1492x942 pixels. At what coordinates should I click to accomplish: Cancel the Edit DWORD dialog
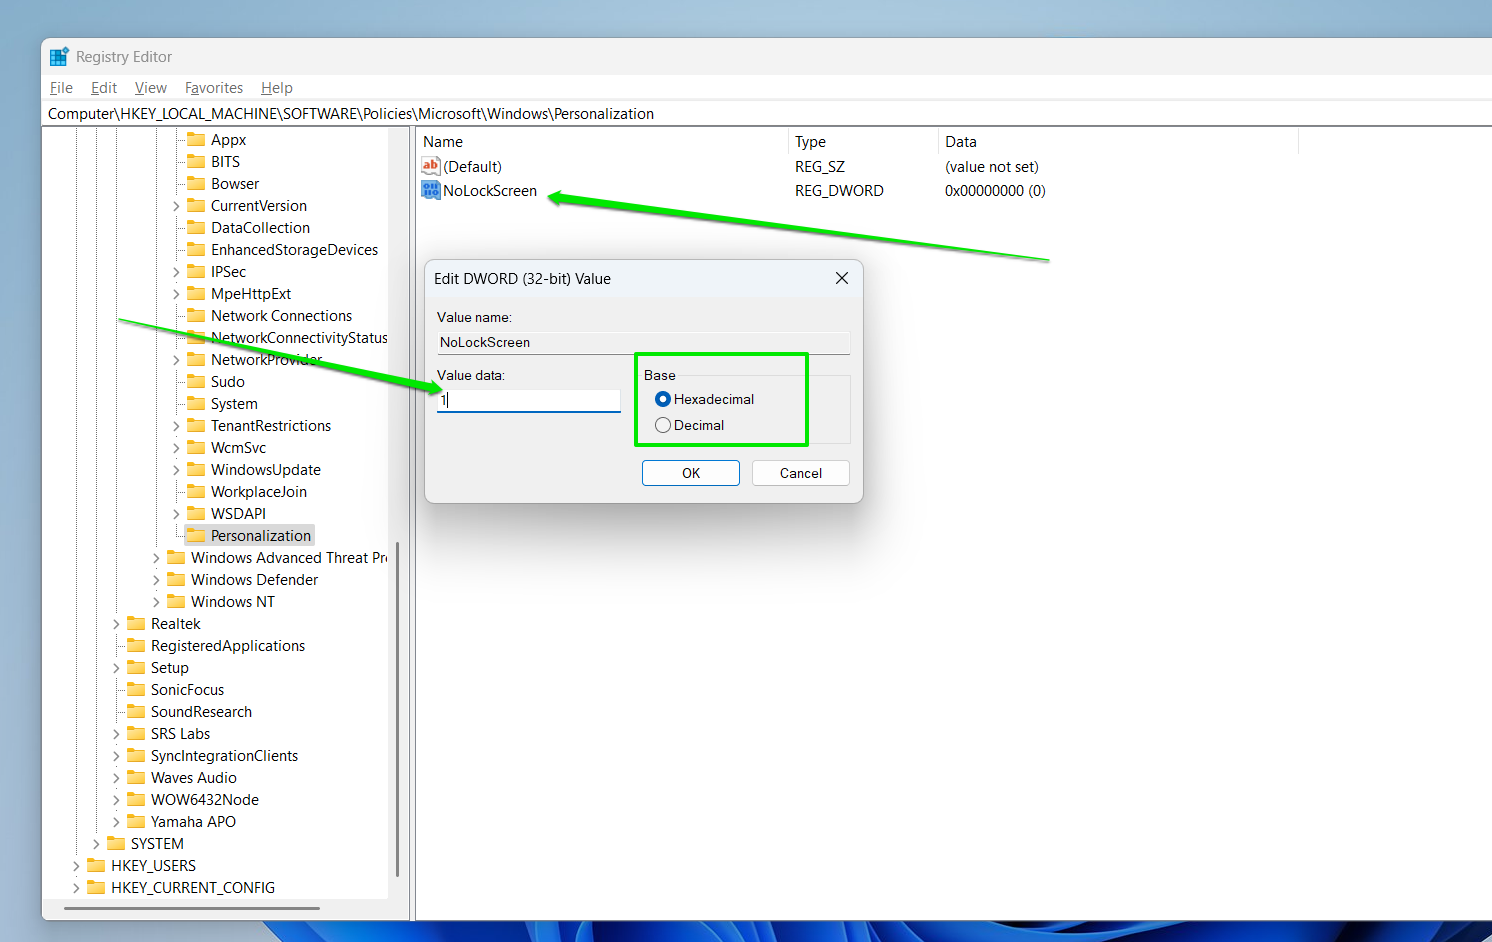tap(801, 473)
